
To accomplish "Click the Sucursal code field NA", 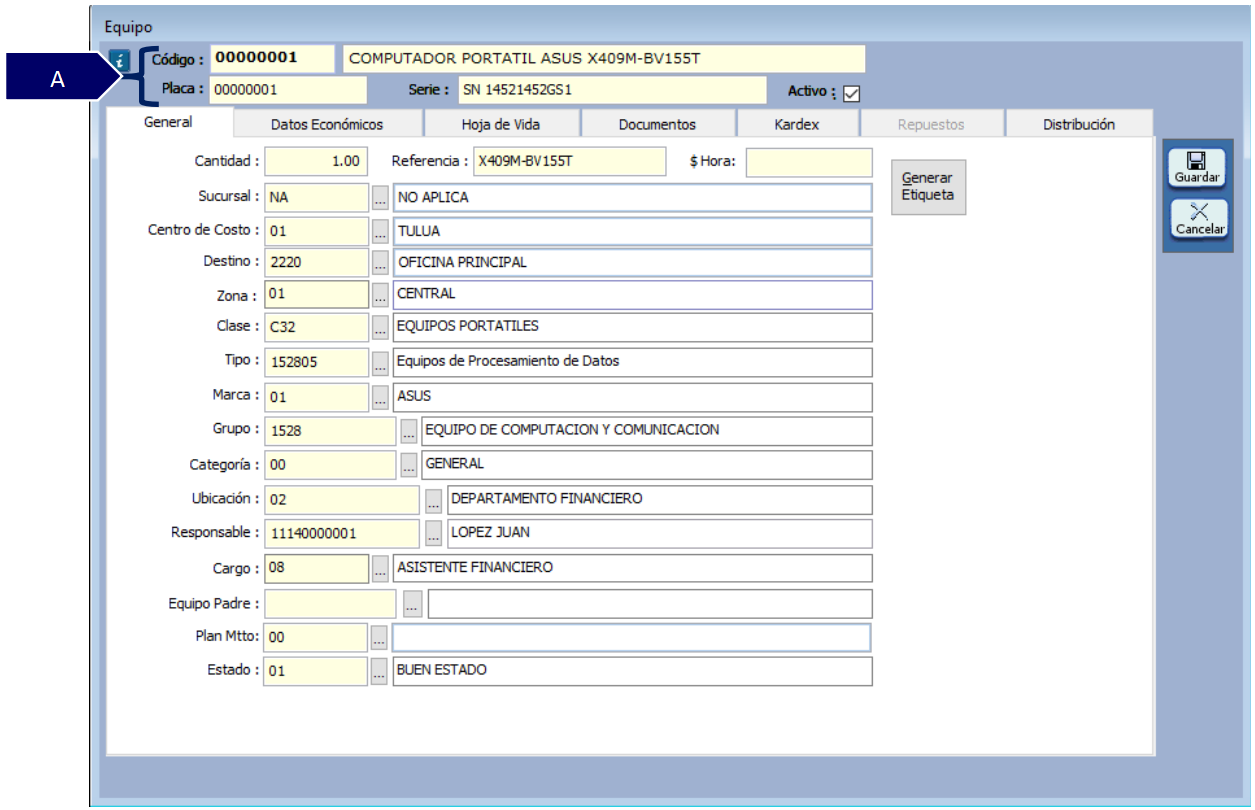I will pos(317,198).
